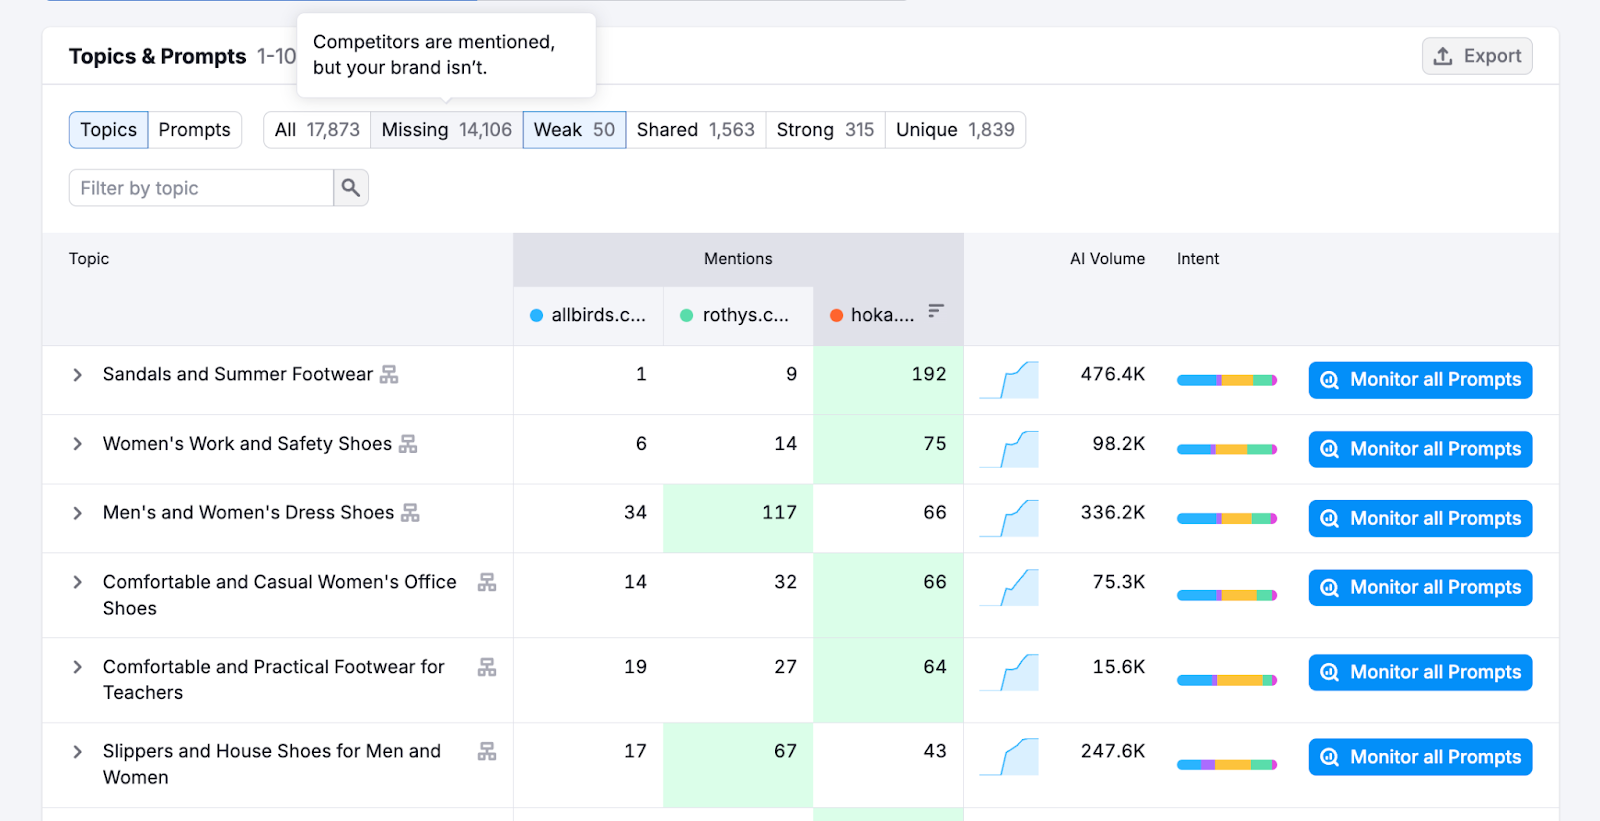Click hierarchy icon by Men's and Women's Dress Shoes
This screenshot has width=1600, height=821.
[x=410, y=513]
